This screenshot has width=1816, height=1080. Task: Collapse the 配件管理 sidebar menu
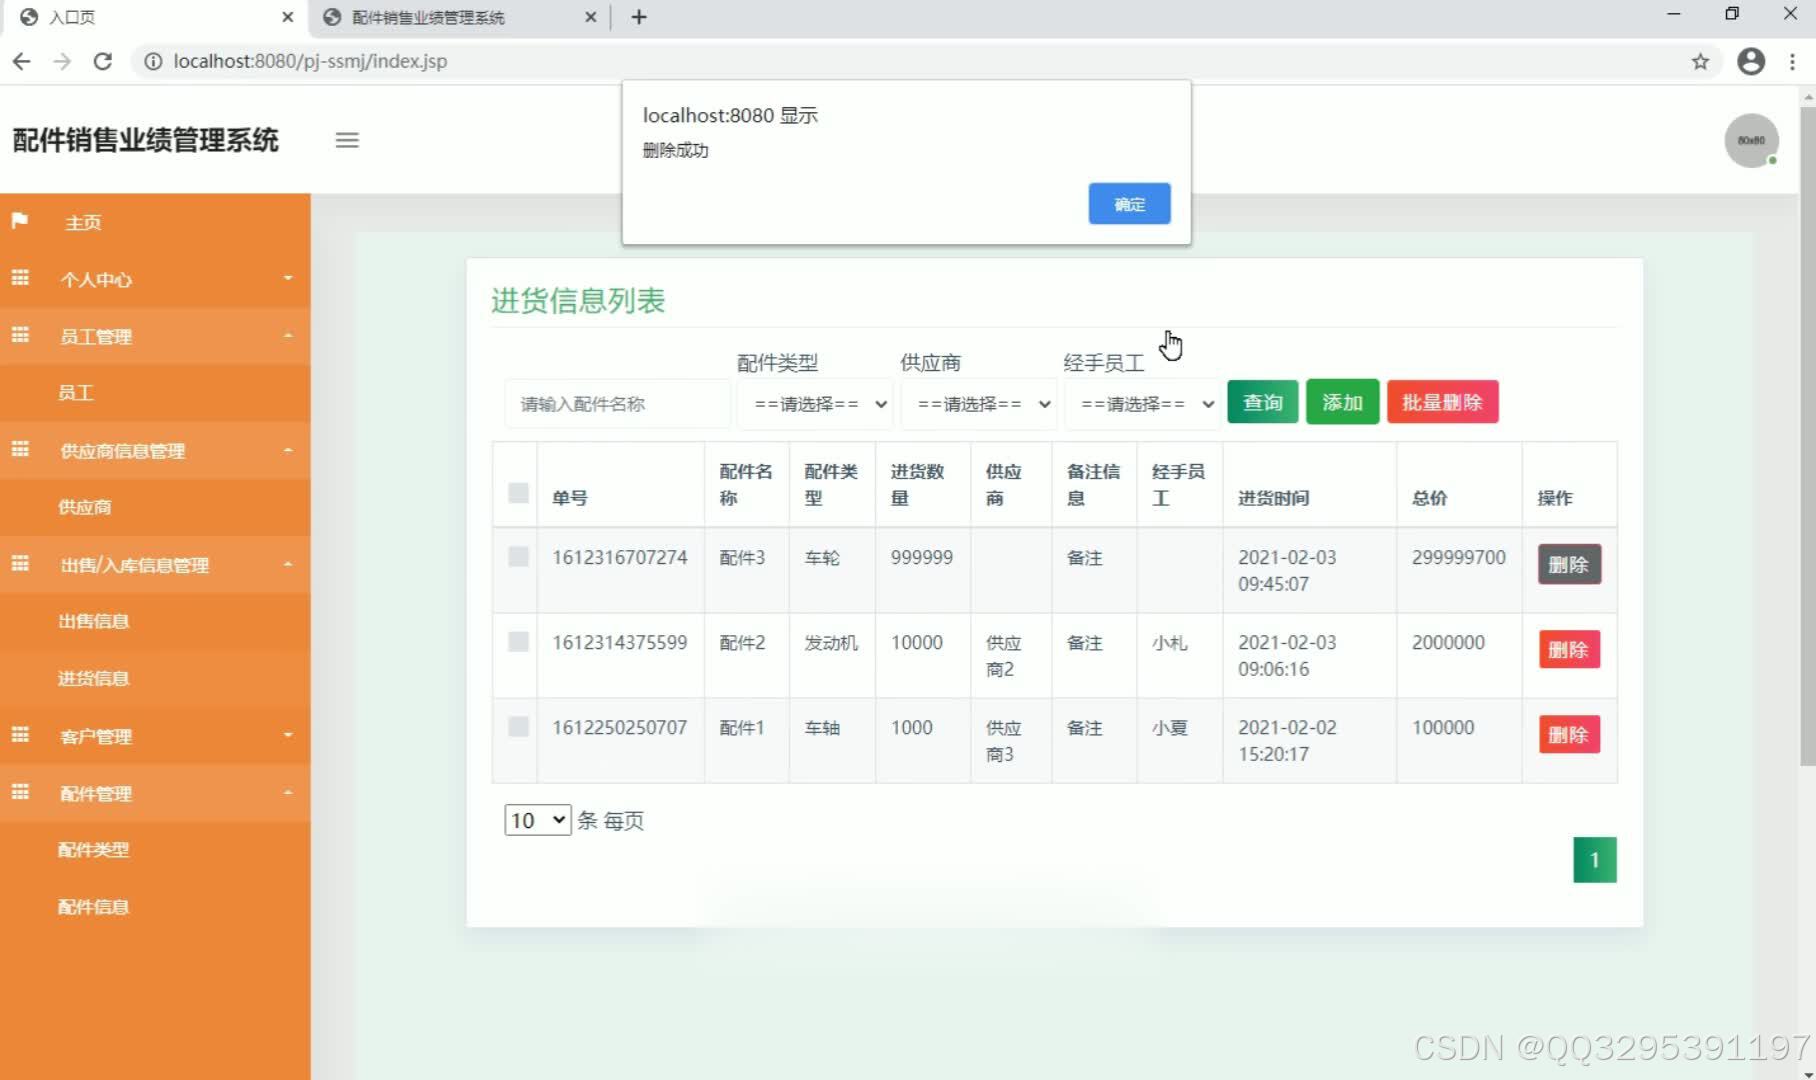pyautogui.click(x=155, y=793)
